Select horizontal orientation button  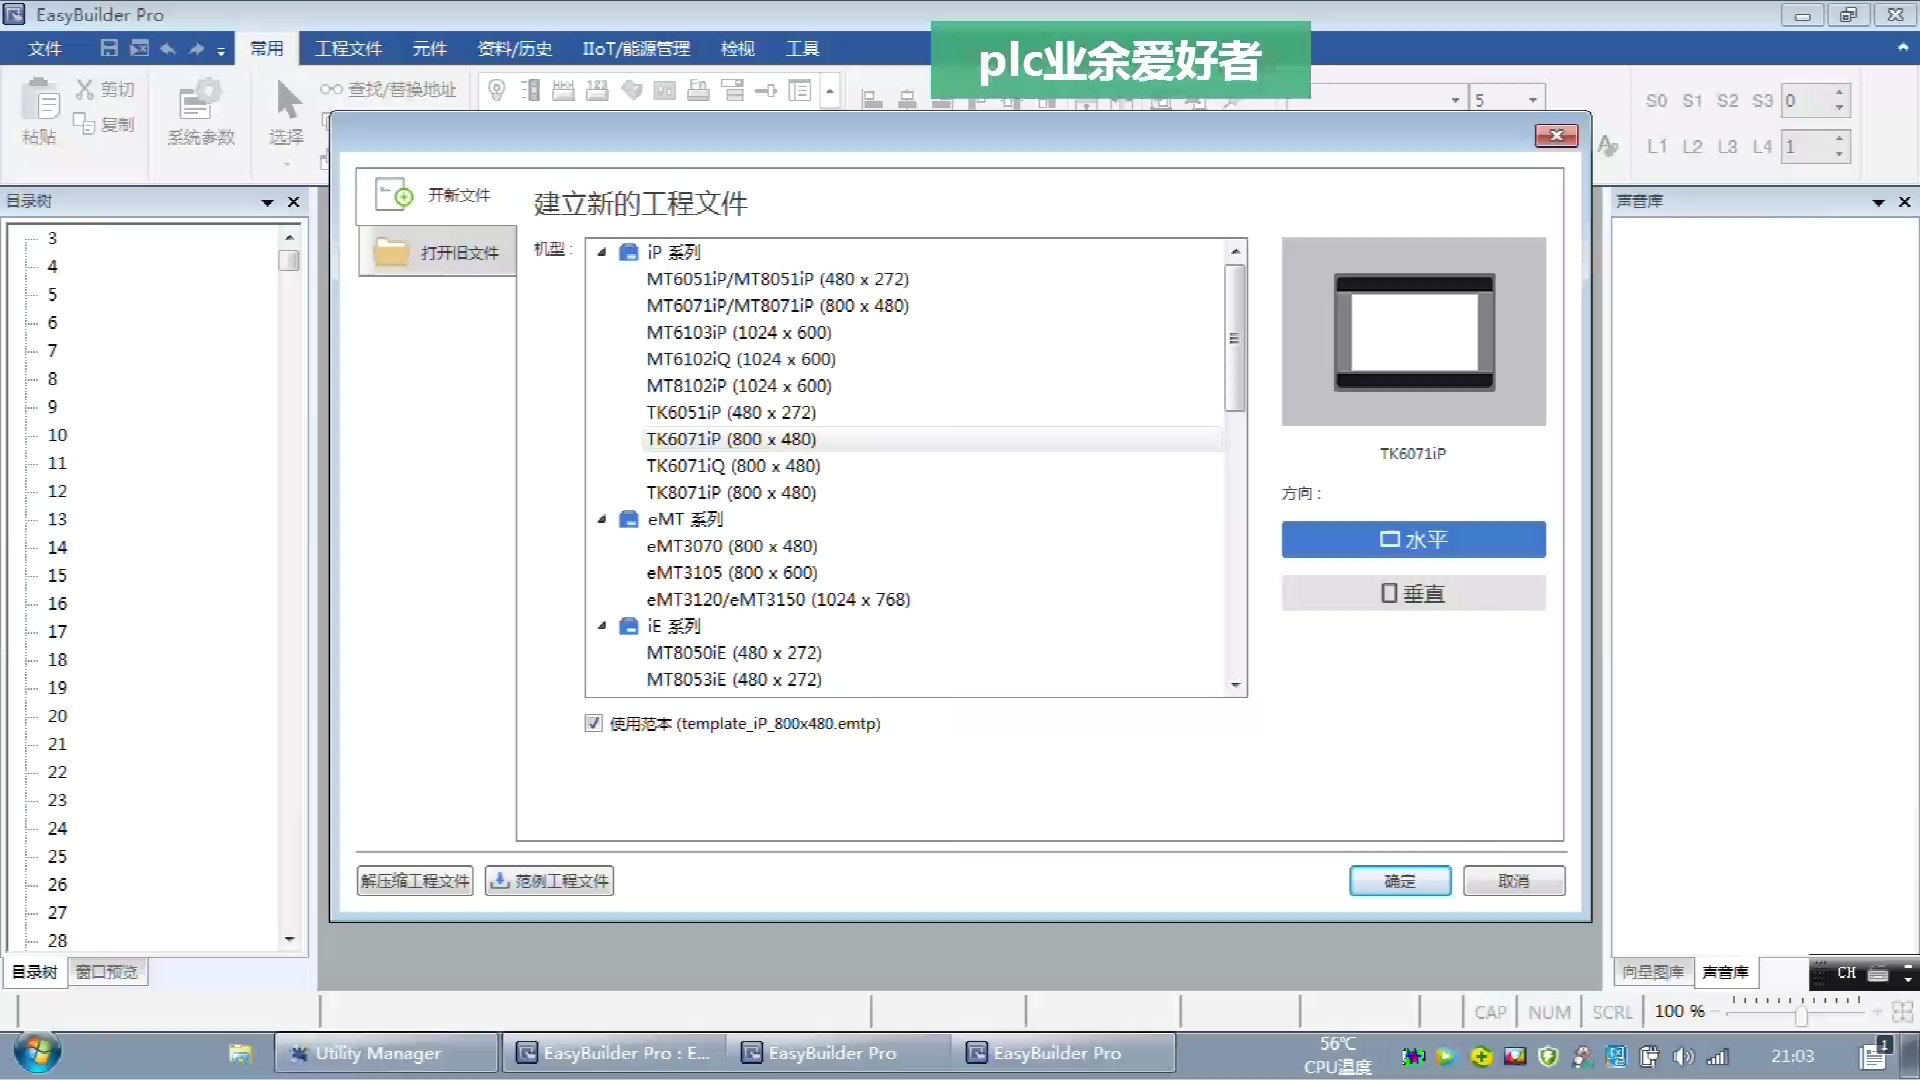(1412, 538)
